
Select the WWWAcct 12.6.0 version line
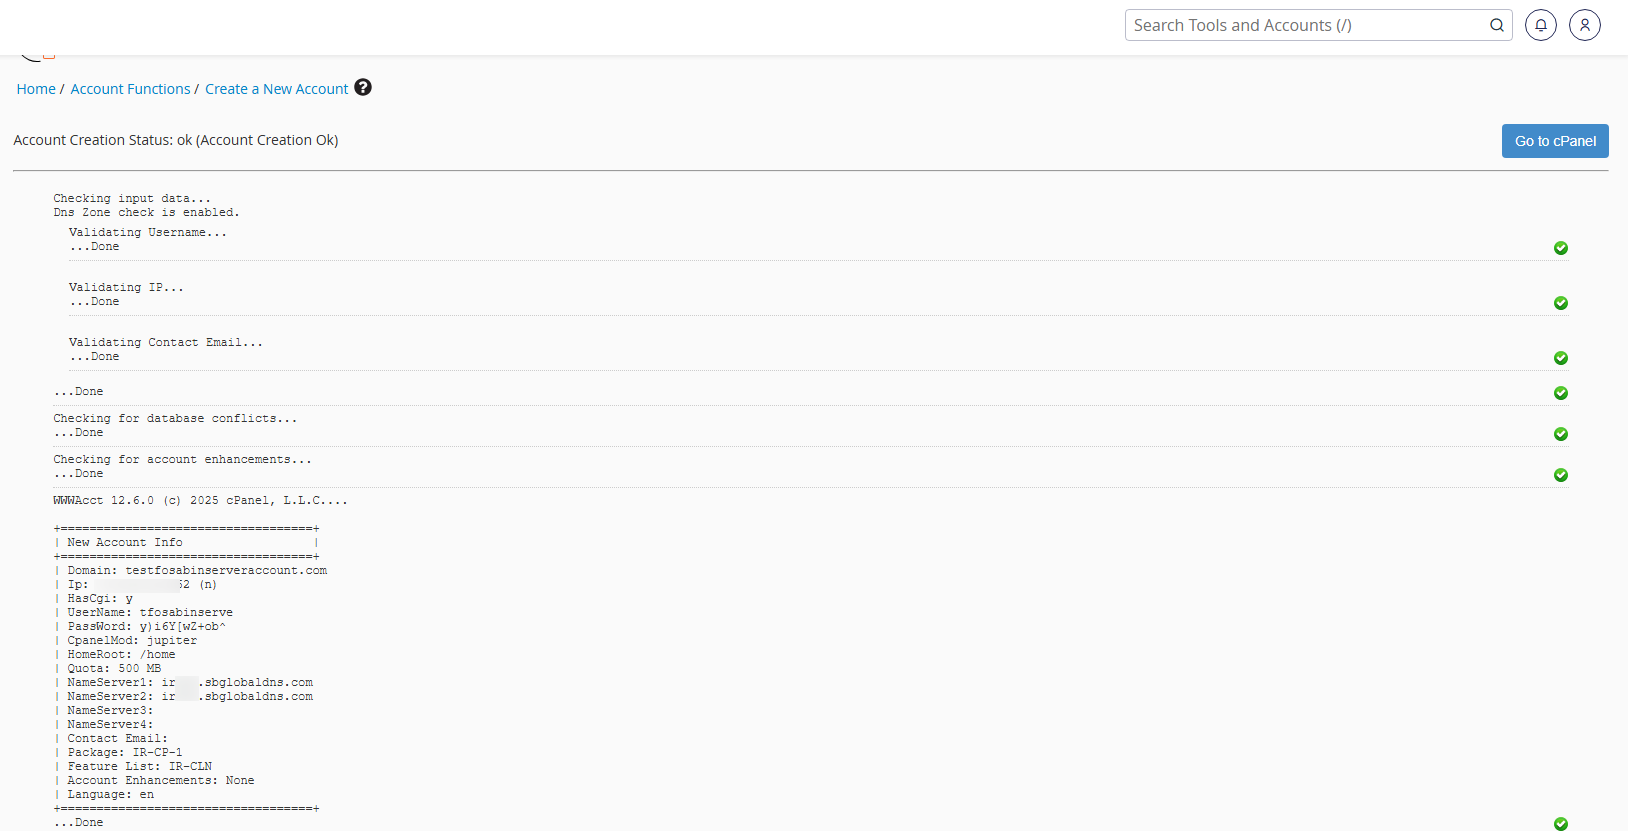coord(201,501)
